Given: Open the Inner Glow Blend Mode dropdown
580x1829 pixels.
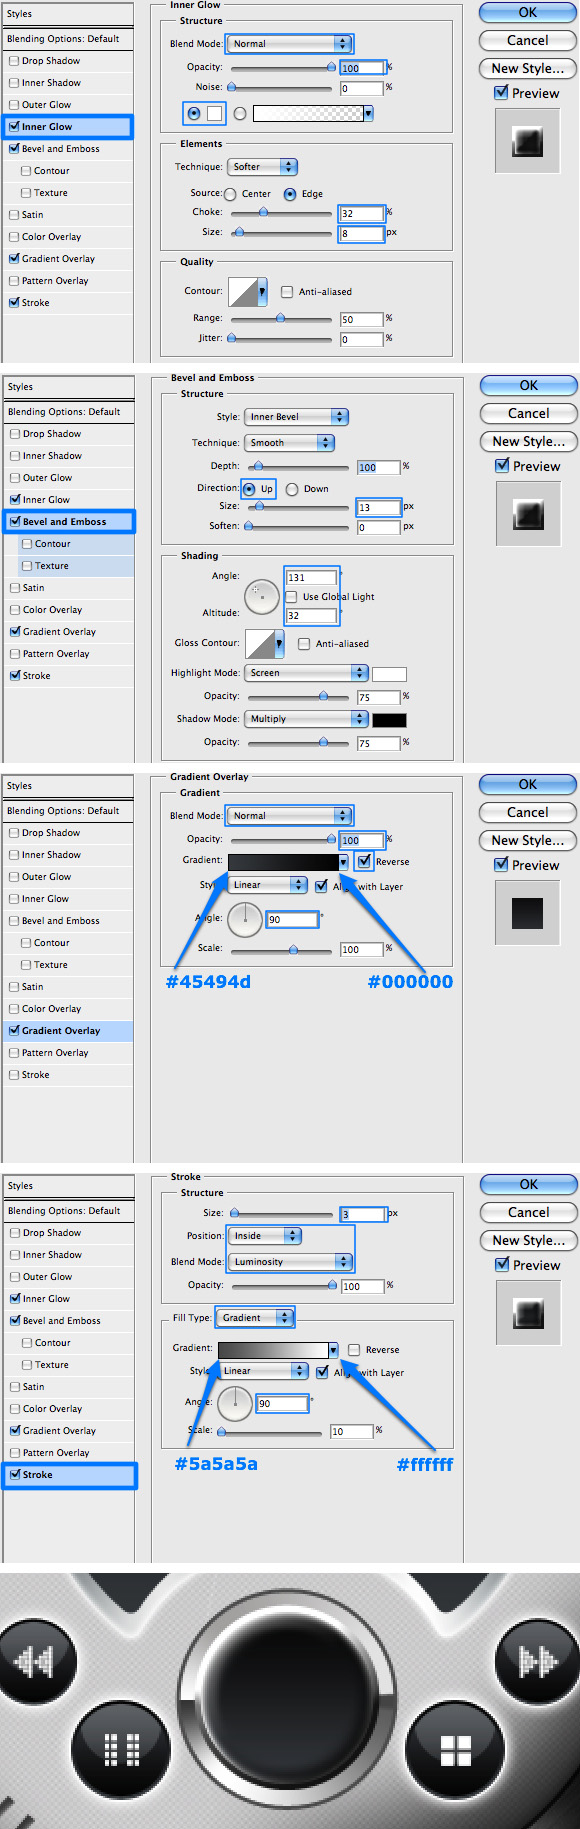Looking at the screenshot, I should coord(289,44).
